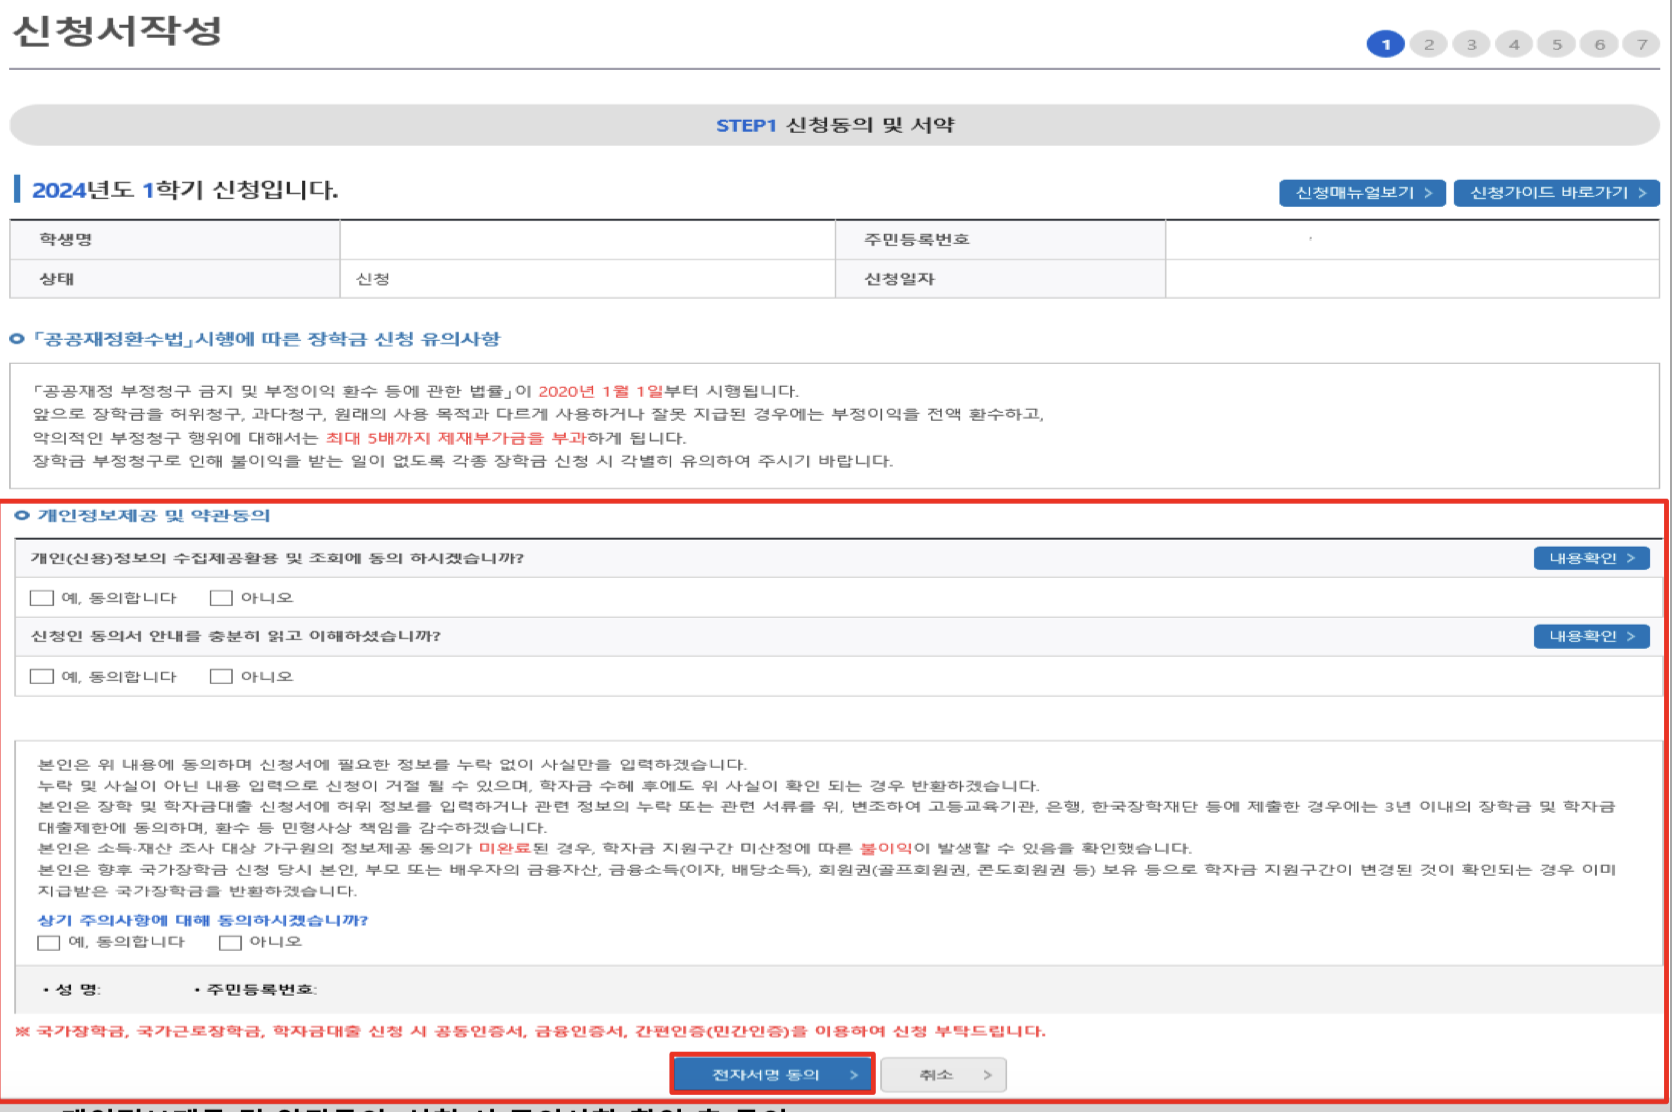Select step 7 progress indicator
Screen dimensions: 1672x1112
pyautogui.click(x=1641, y=44)
